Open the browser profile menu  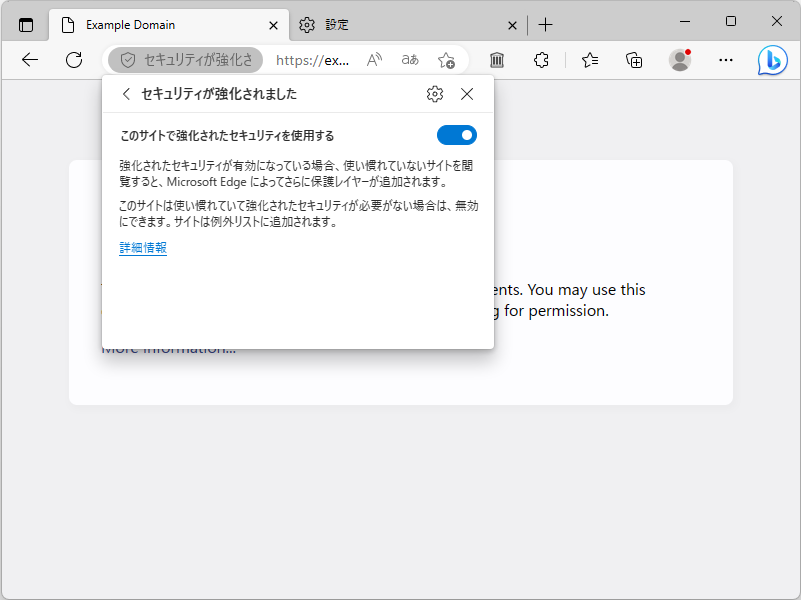point(679,60)
